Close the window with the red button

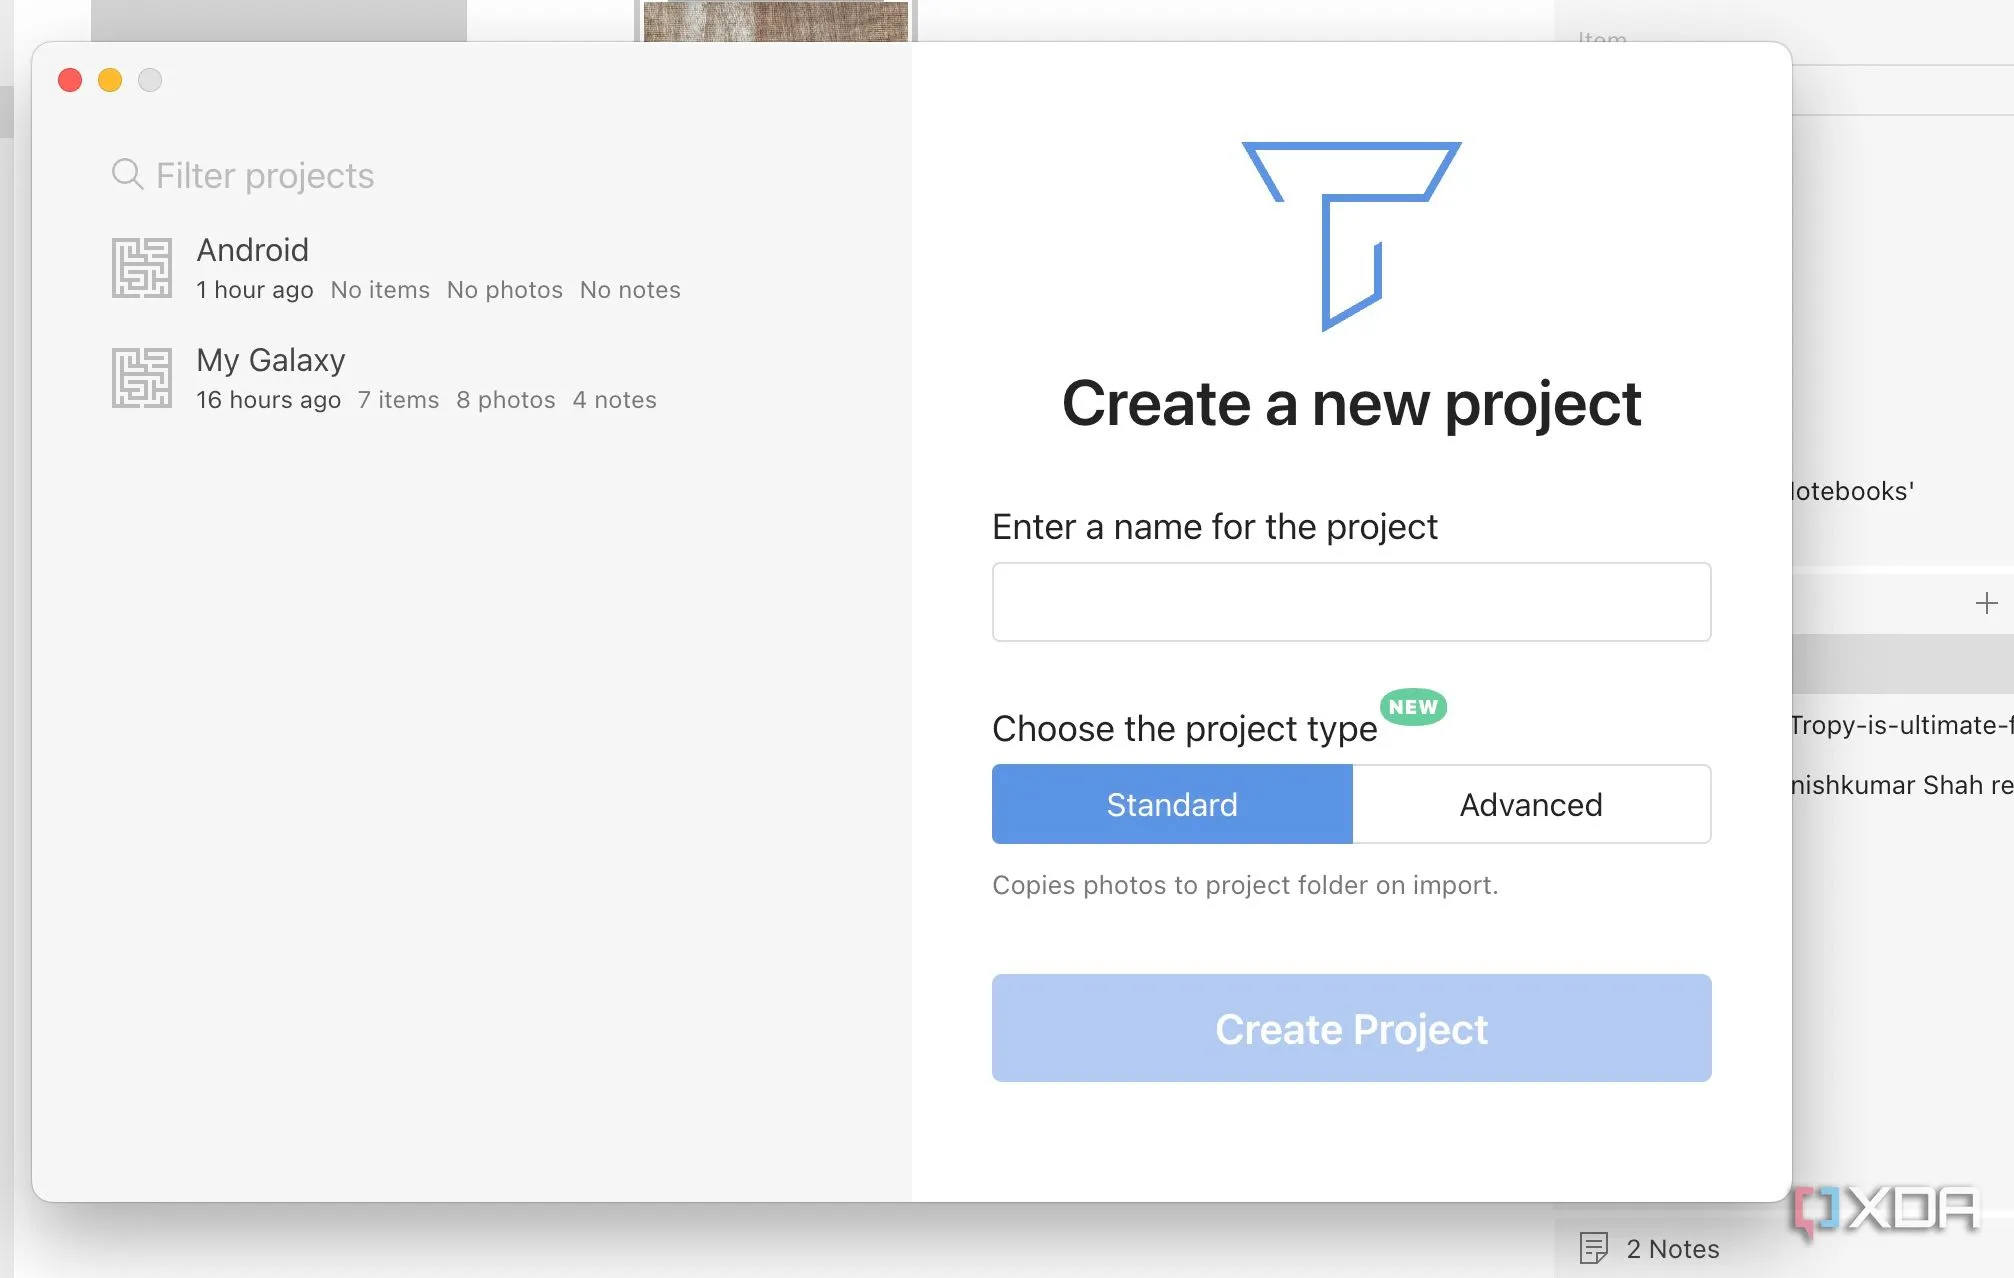[70, 80]
